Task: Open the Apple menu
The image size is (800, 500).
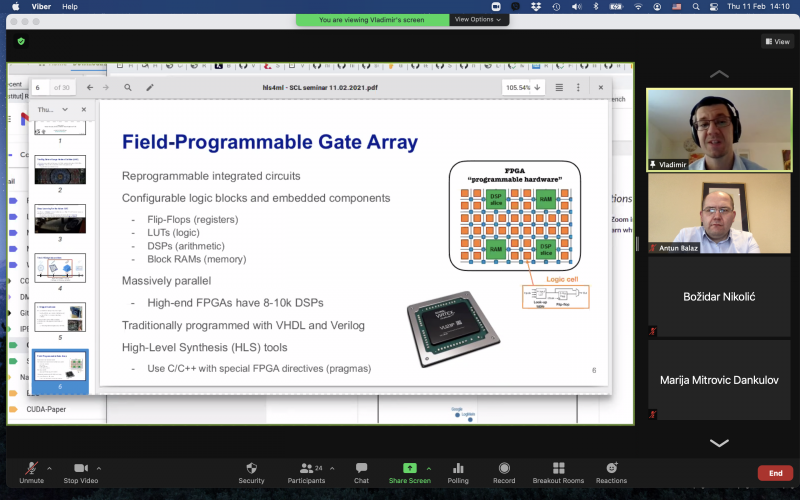Action: 15,7
